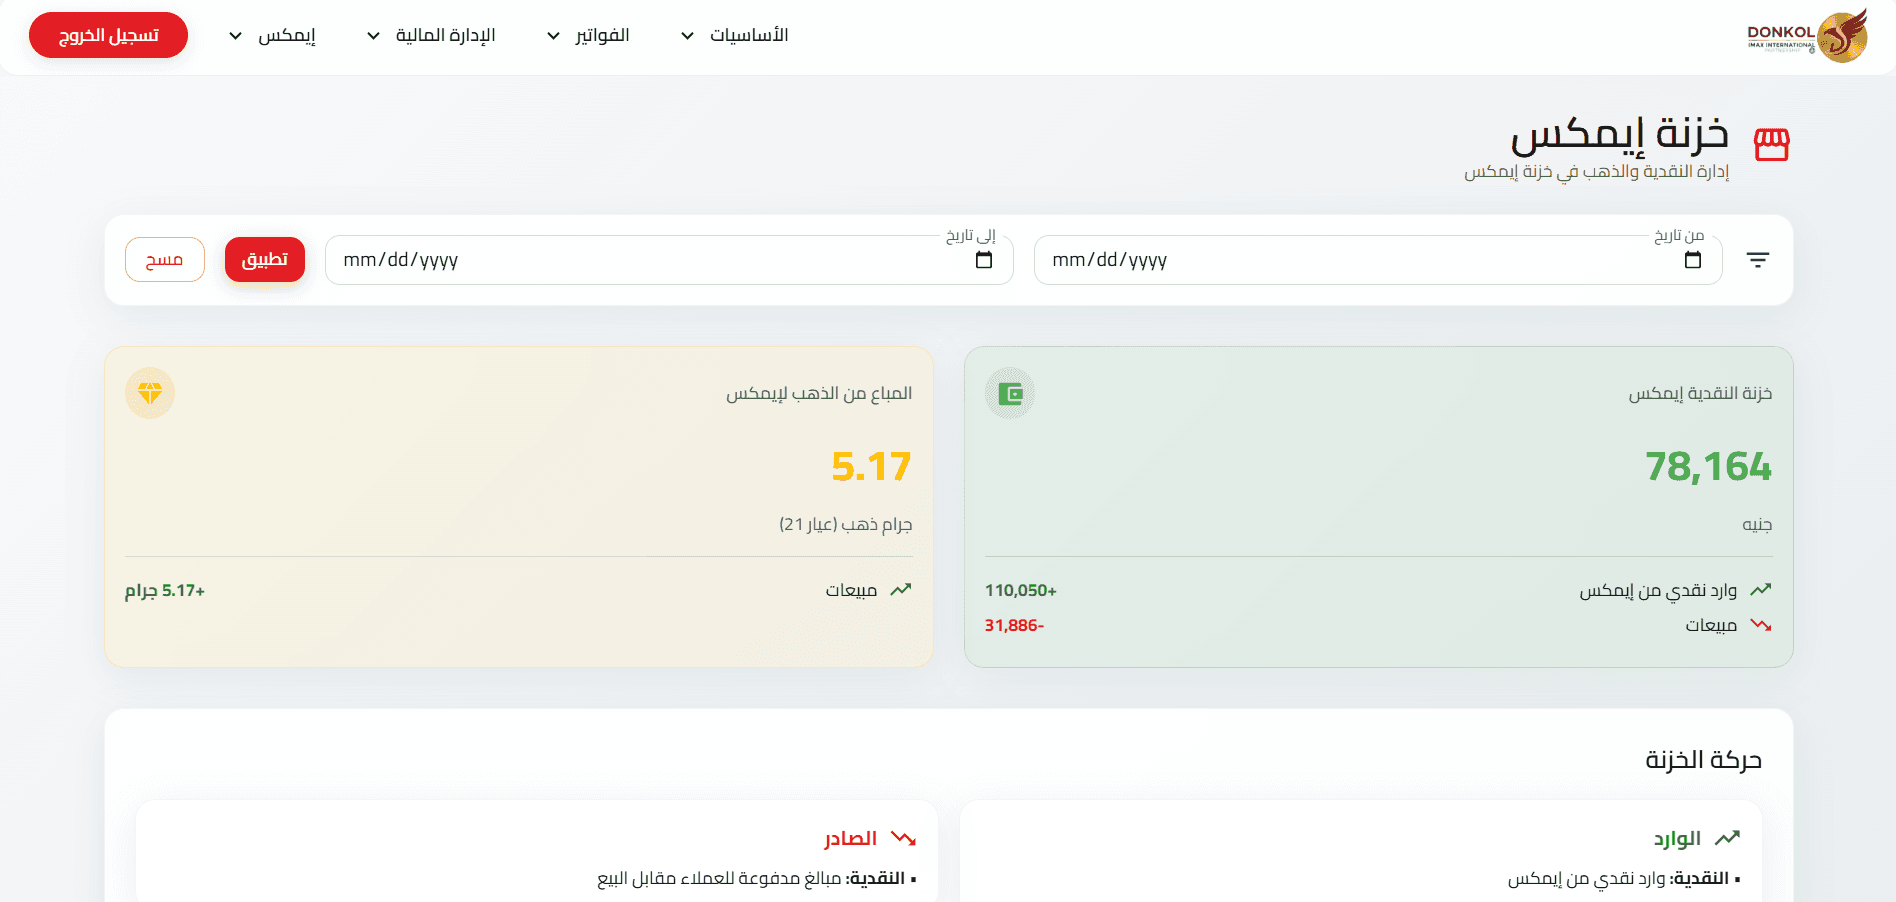Click the red store icon beside خزنة إيمكس
Image resolution: width=1896 pixels, height=902 pixels.
(1772, 145)
